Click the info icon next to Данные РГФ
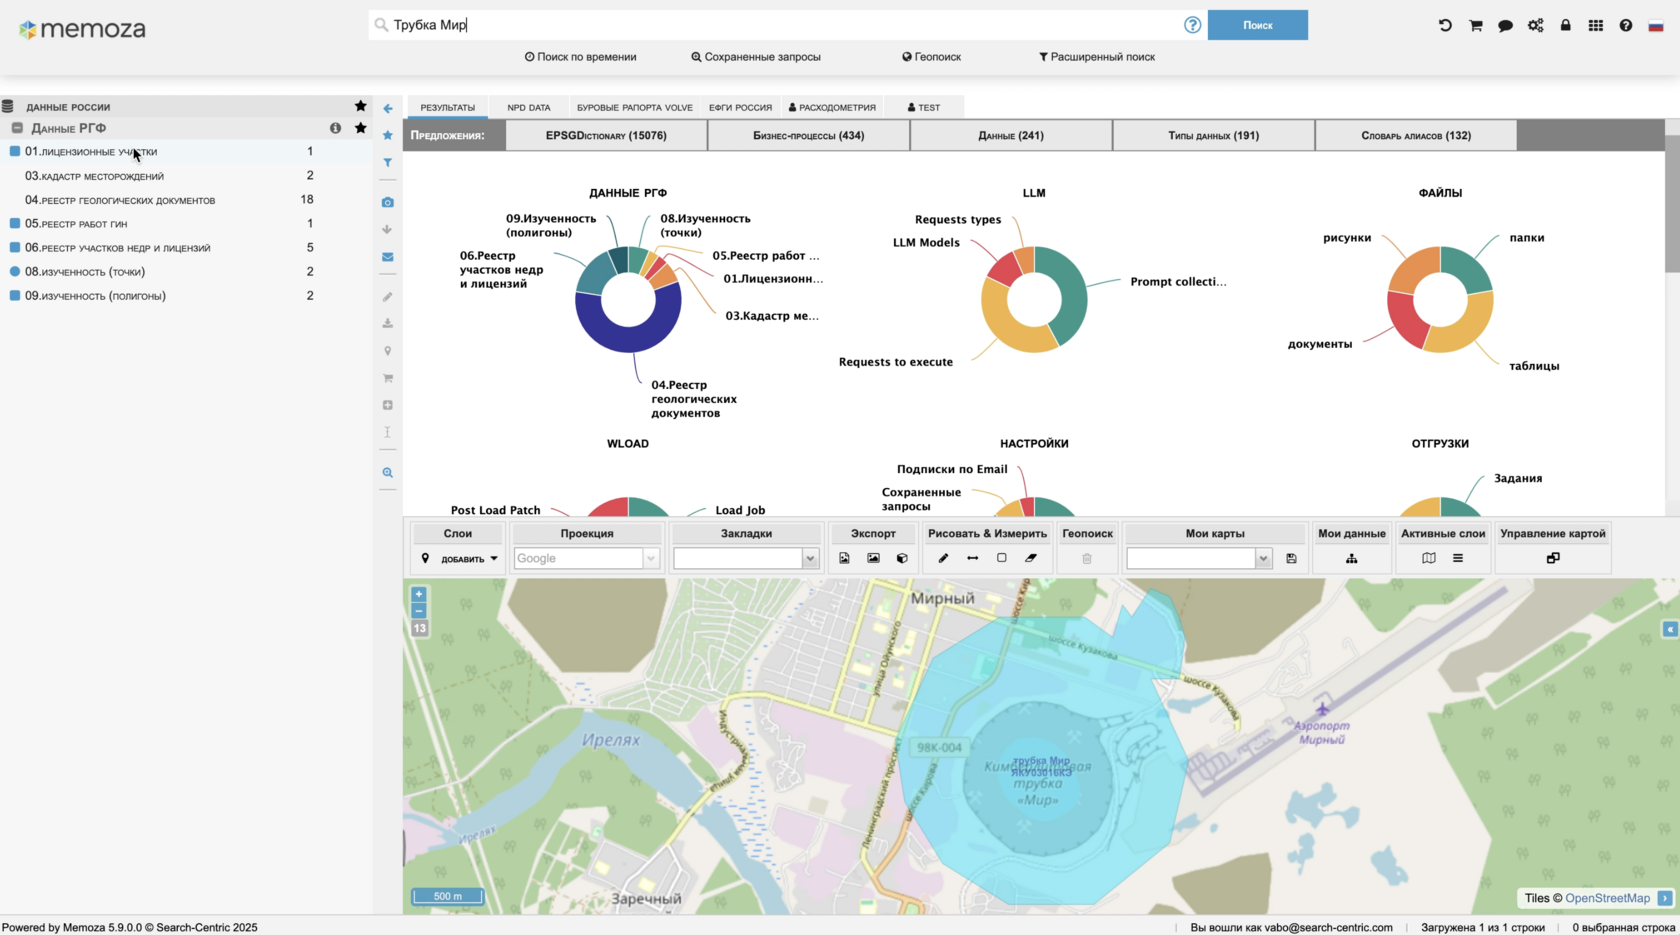This screenshot has width=1680, height=935. pyautogui.click(x=335, y=128)
